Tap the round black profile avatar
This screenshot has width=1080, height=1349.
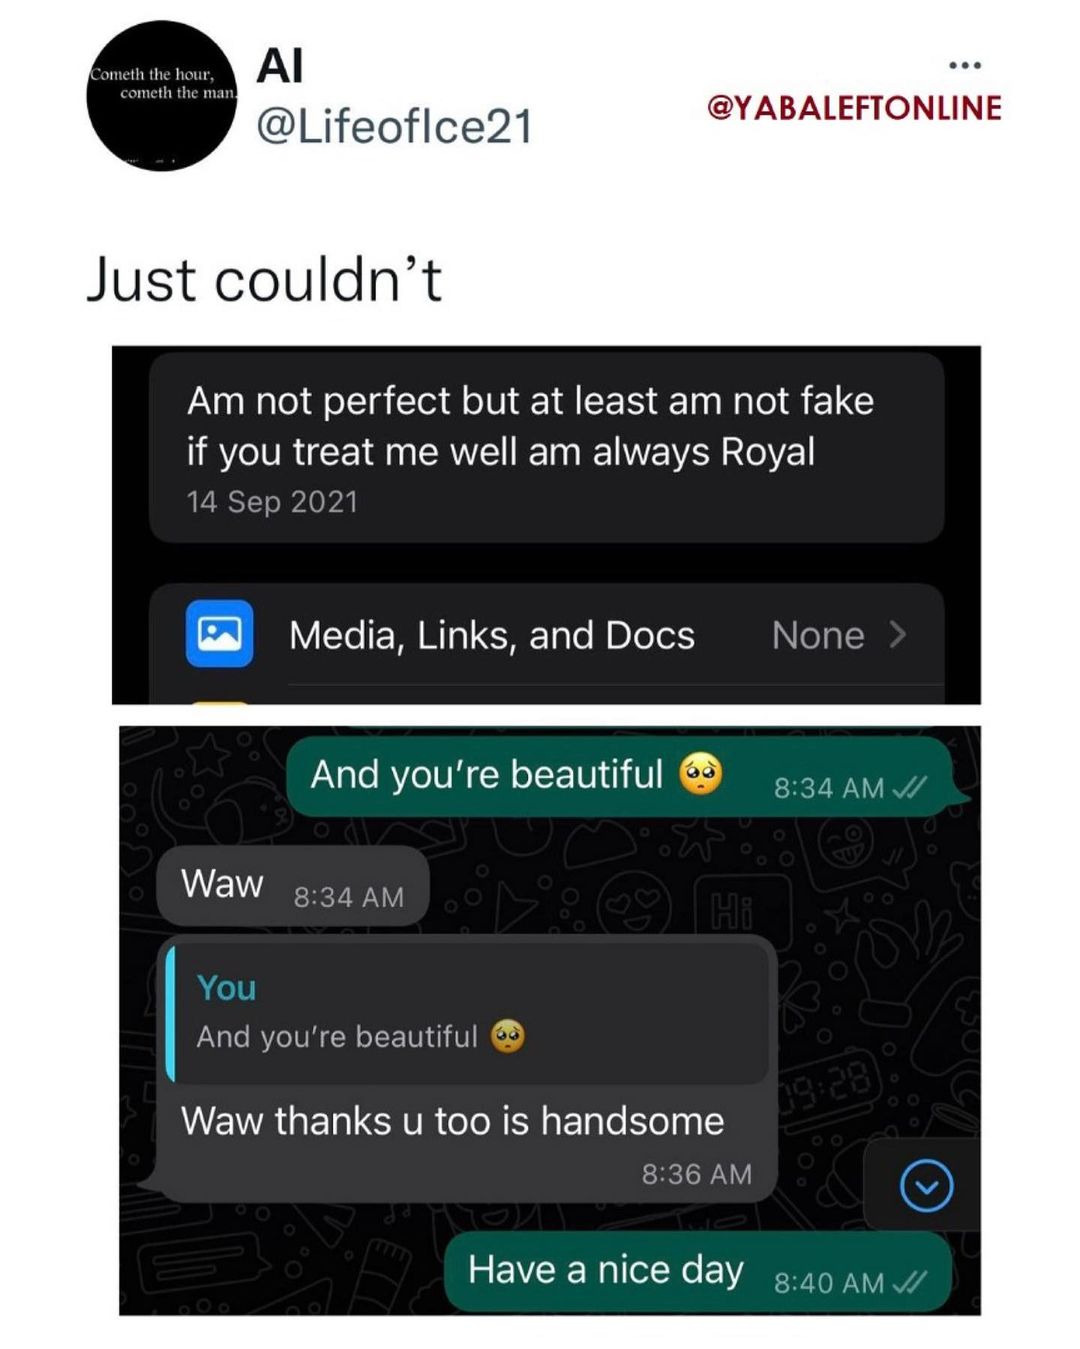tap(161, 96)
